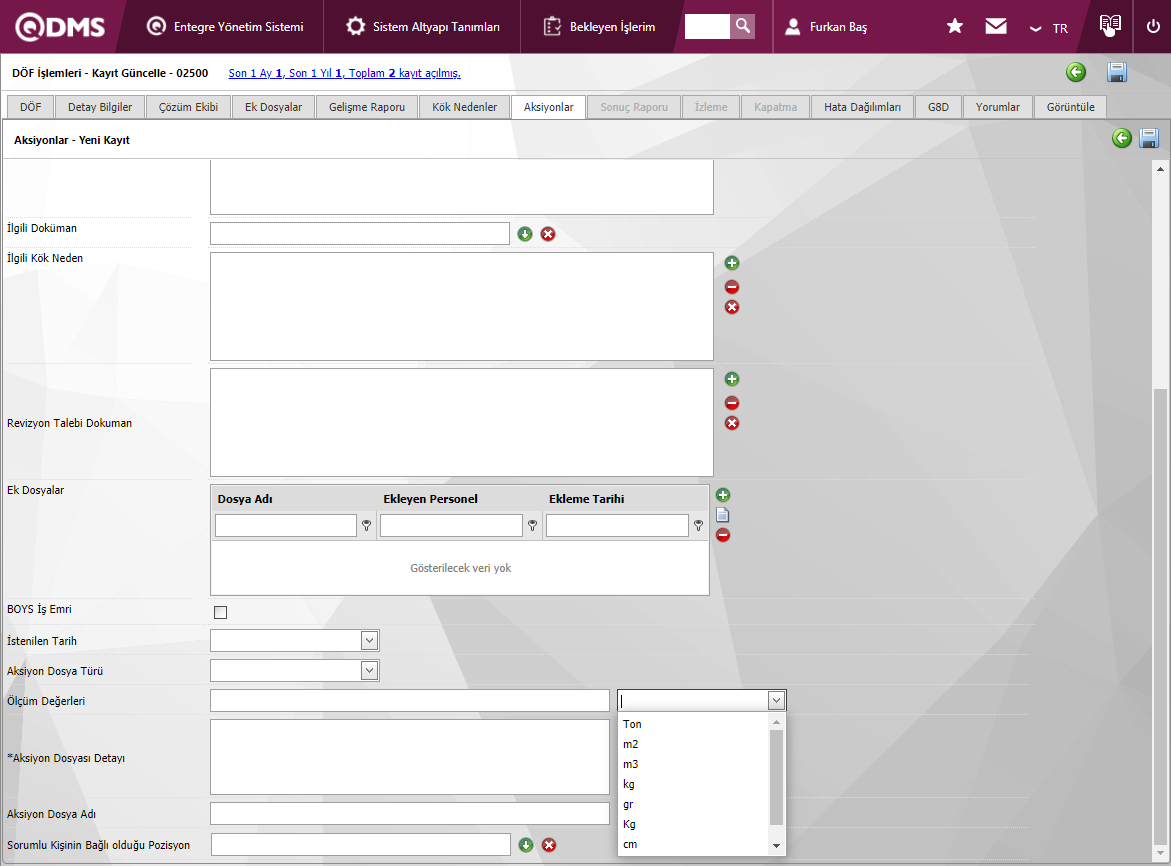Open Sistem Altyapı Tanımları menu

pyautogui.click(x=423, y=27)
